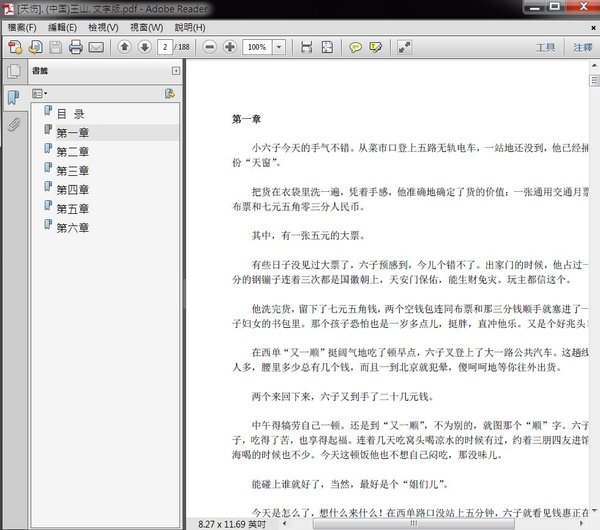This screenshot has height=530, width=600.
Task: Click the 100% zoom value field
Action: 258,47
